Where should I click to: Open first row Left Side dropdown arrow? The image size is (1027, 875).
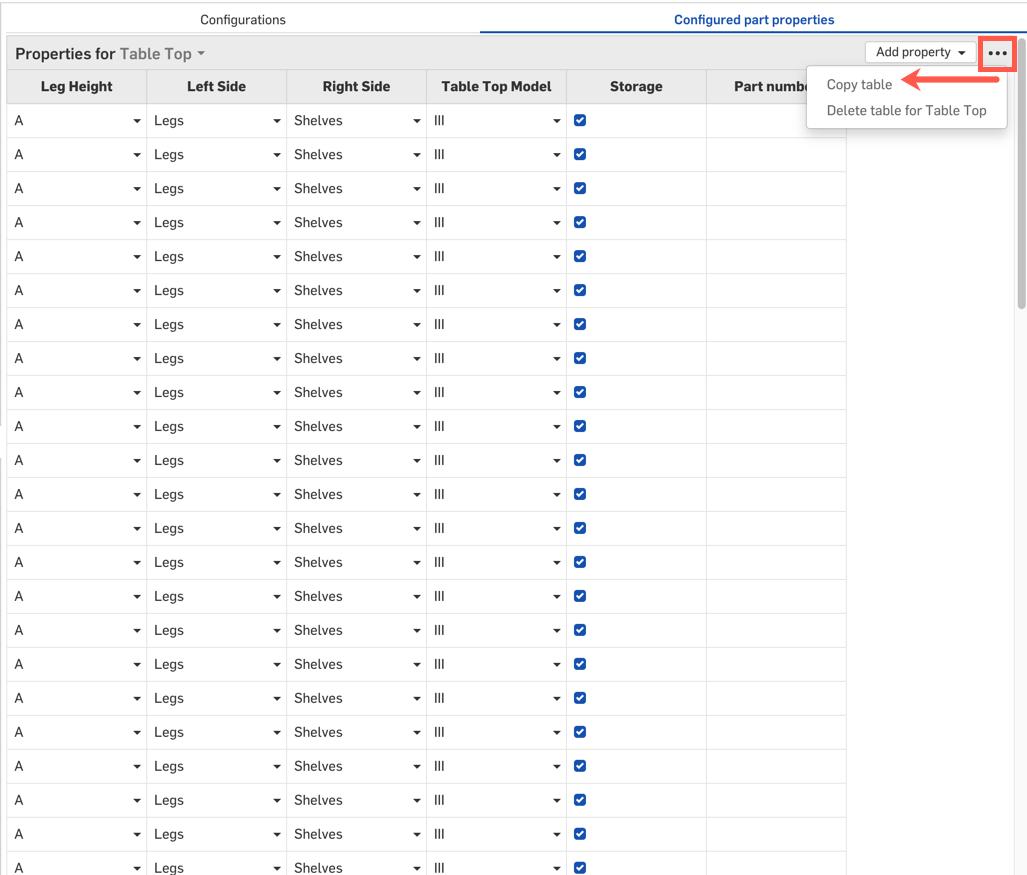pyautogui.click(x=277, y=121)
